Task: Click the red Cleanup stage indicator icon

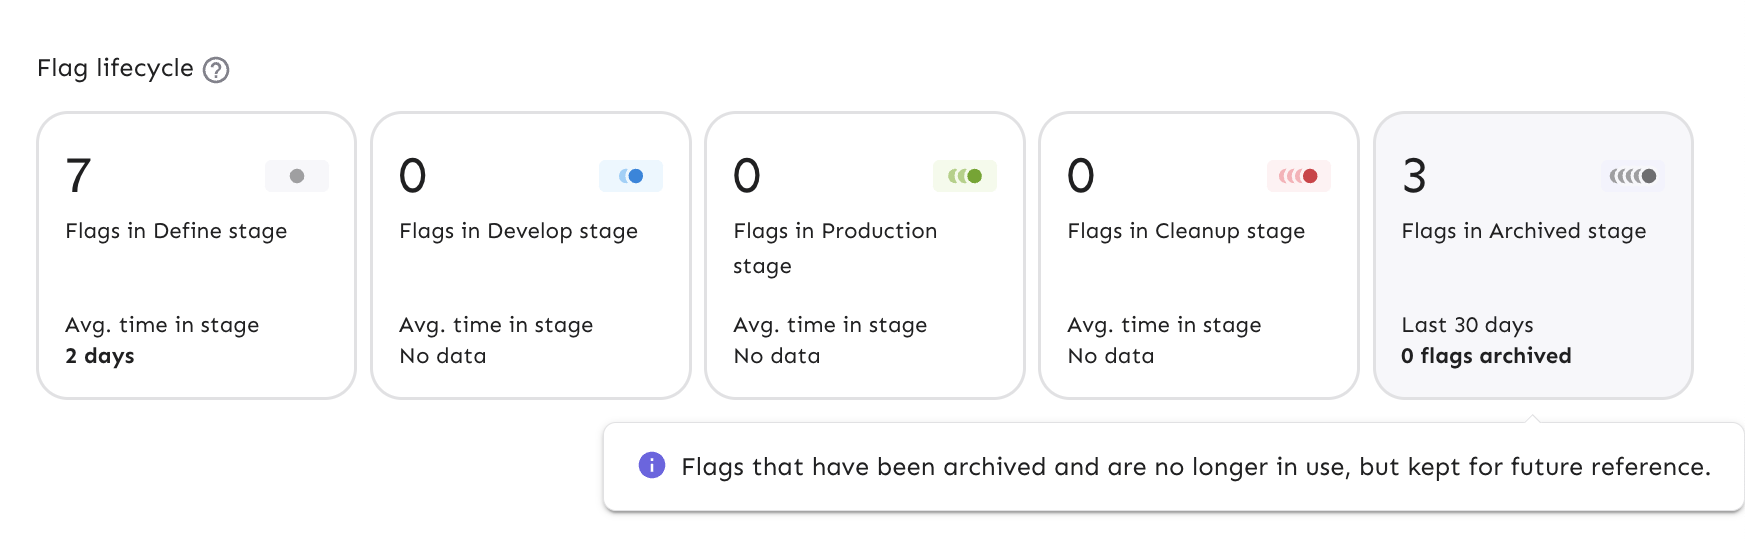Action: pyautogui.click(x=1299, y=176)
